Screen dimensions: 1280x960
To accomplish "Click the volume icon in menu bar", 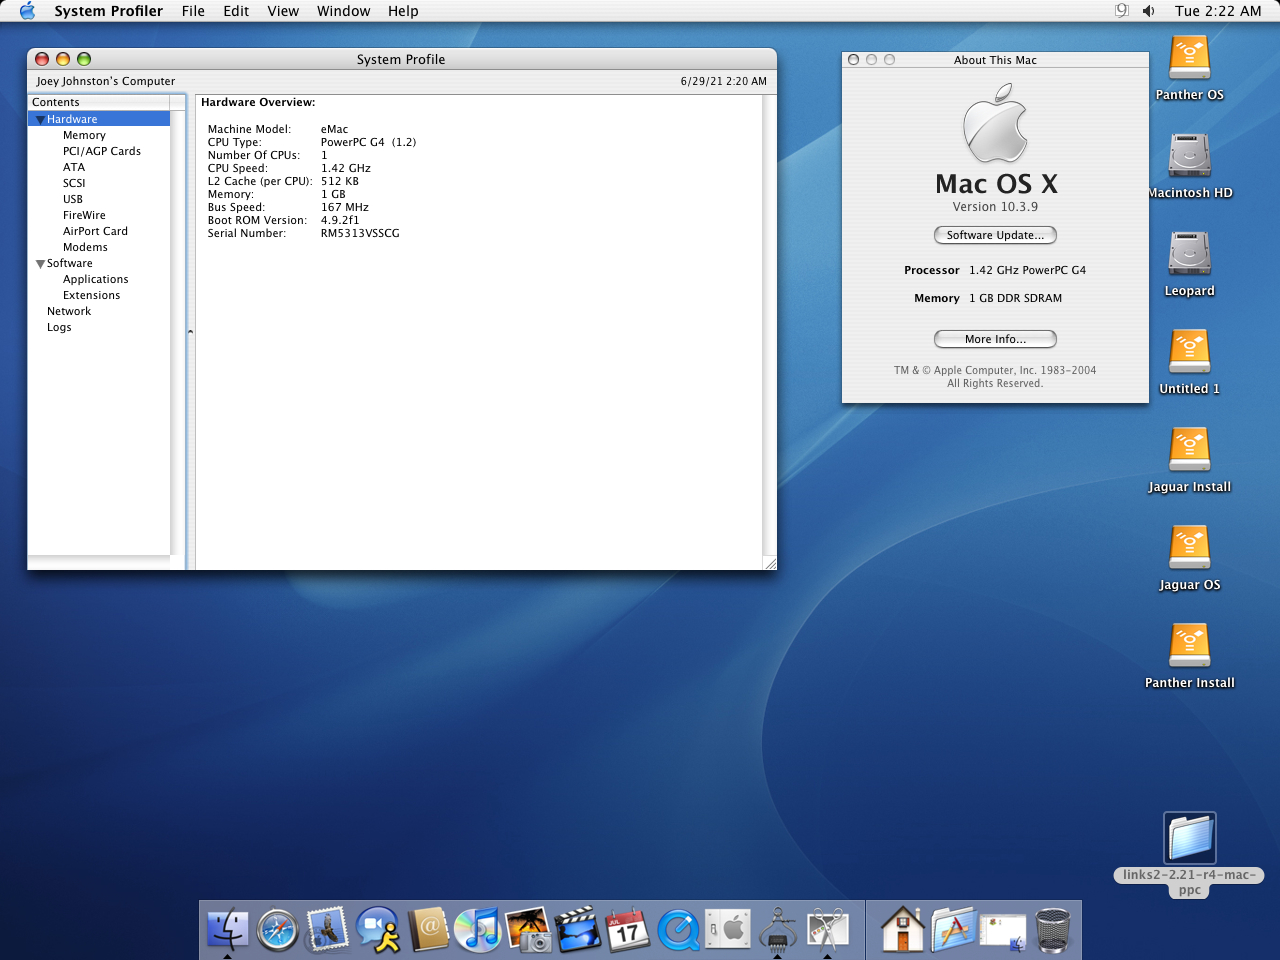I will click(1149, 11).
